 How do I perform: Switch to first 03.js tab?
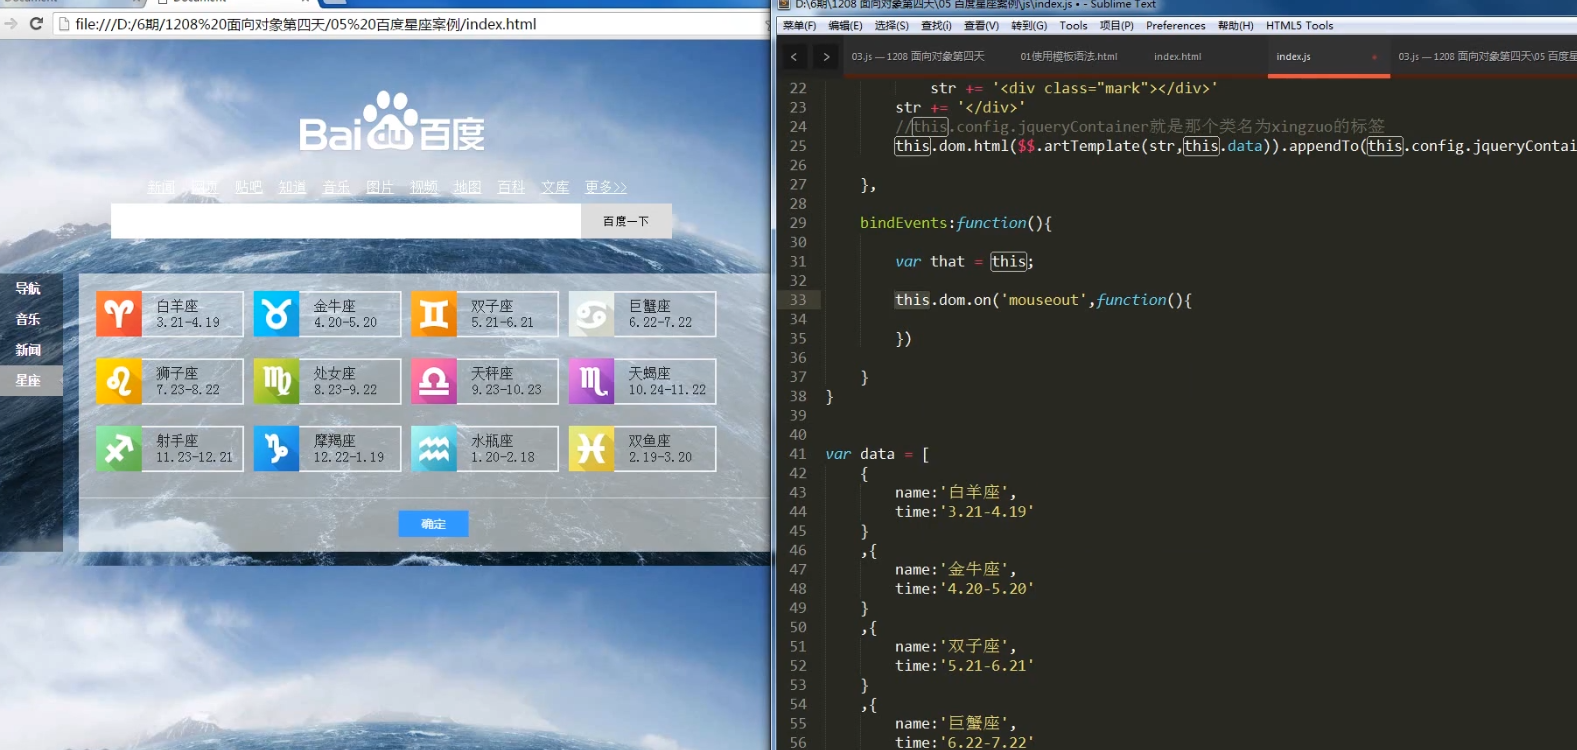(x=917, y=57)
